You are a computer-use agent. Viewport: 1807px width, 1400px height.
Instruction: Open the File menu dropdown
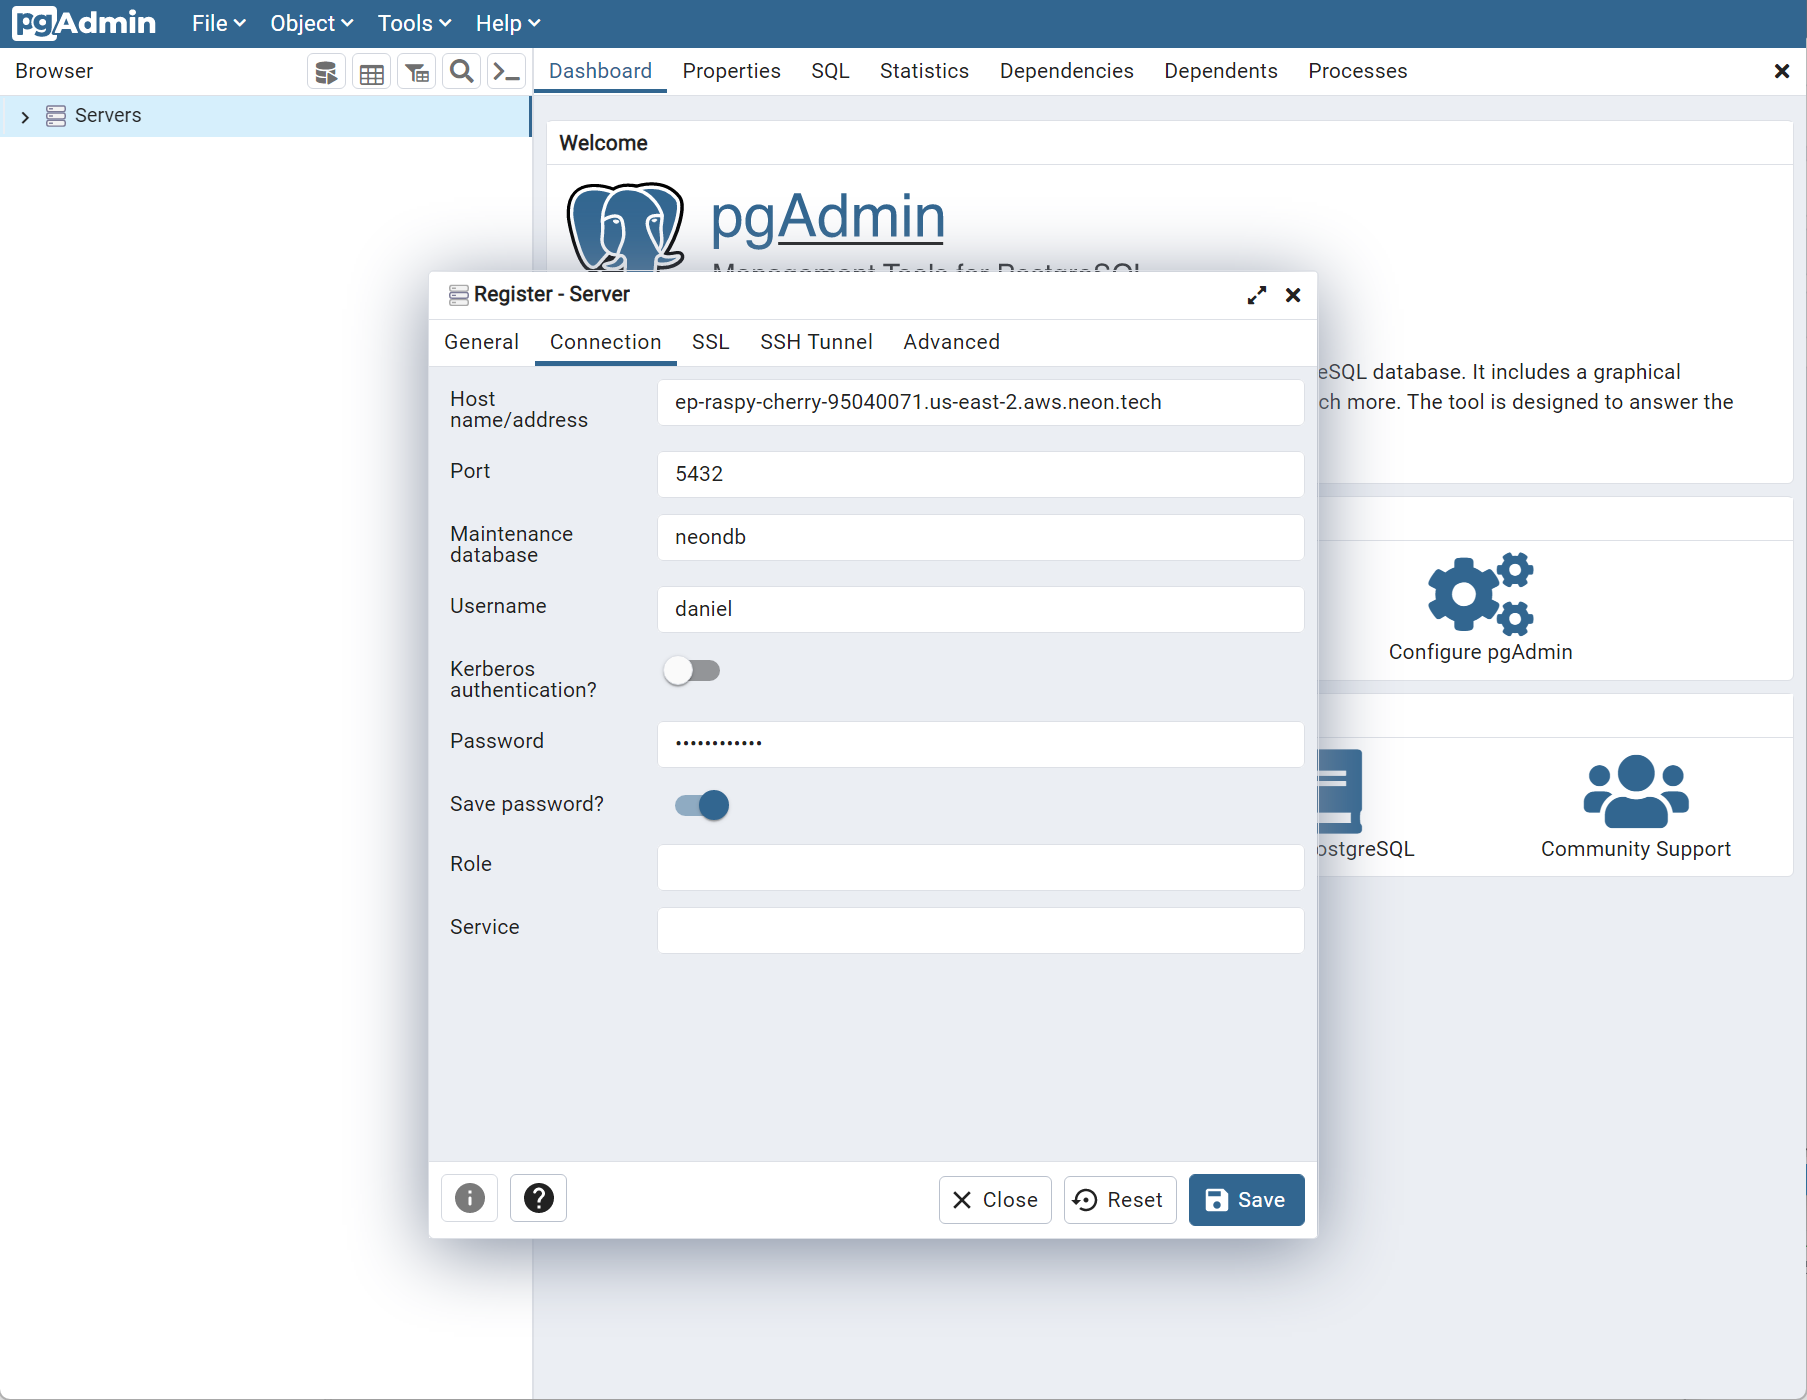[x=218, y=23]
